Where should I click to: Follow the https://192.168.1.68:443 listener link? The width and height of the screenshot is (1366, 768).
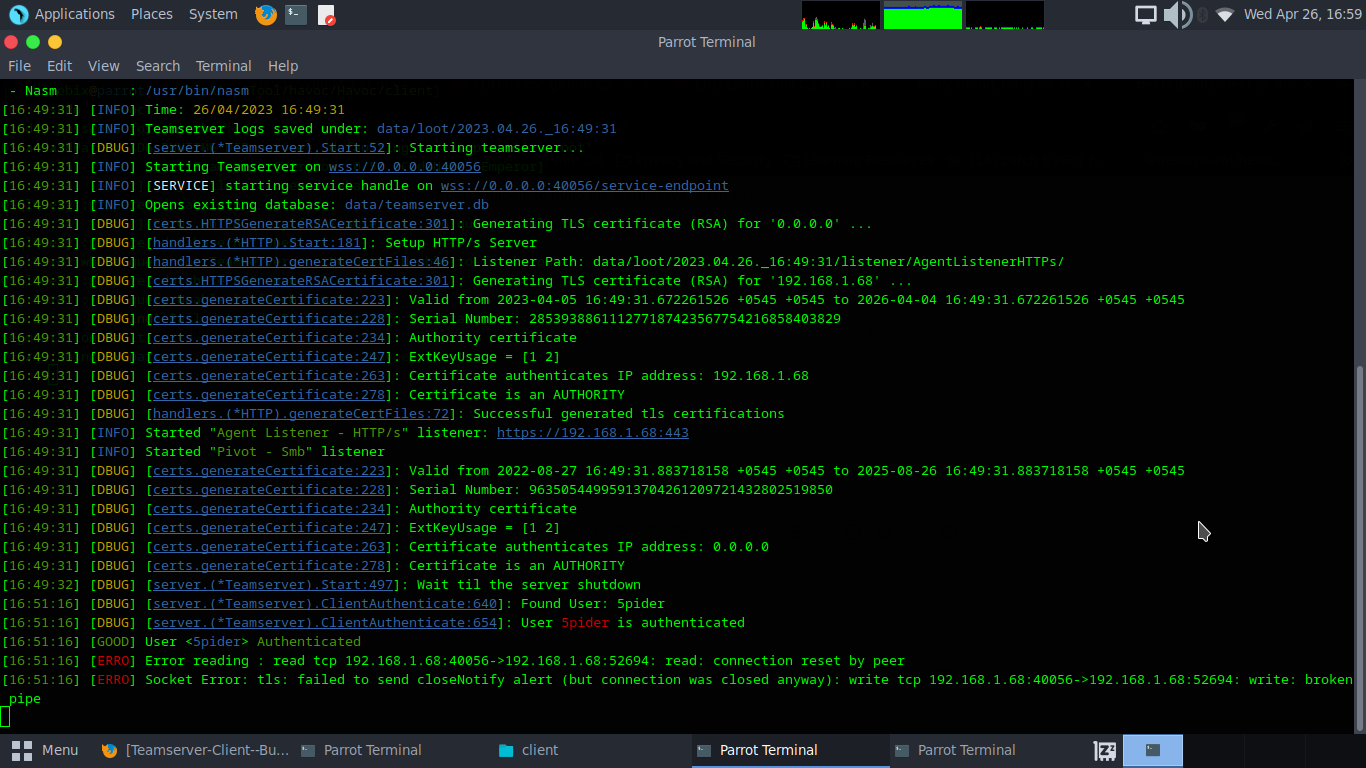coord(592,432)
